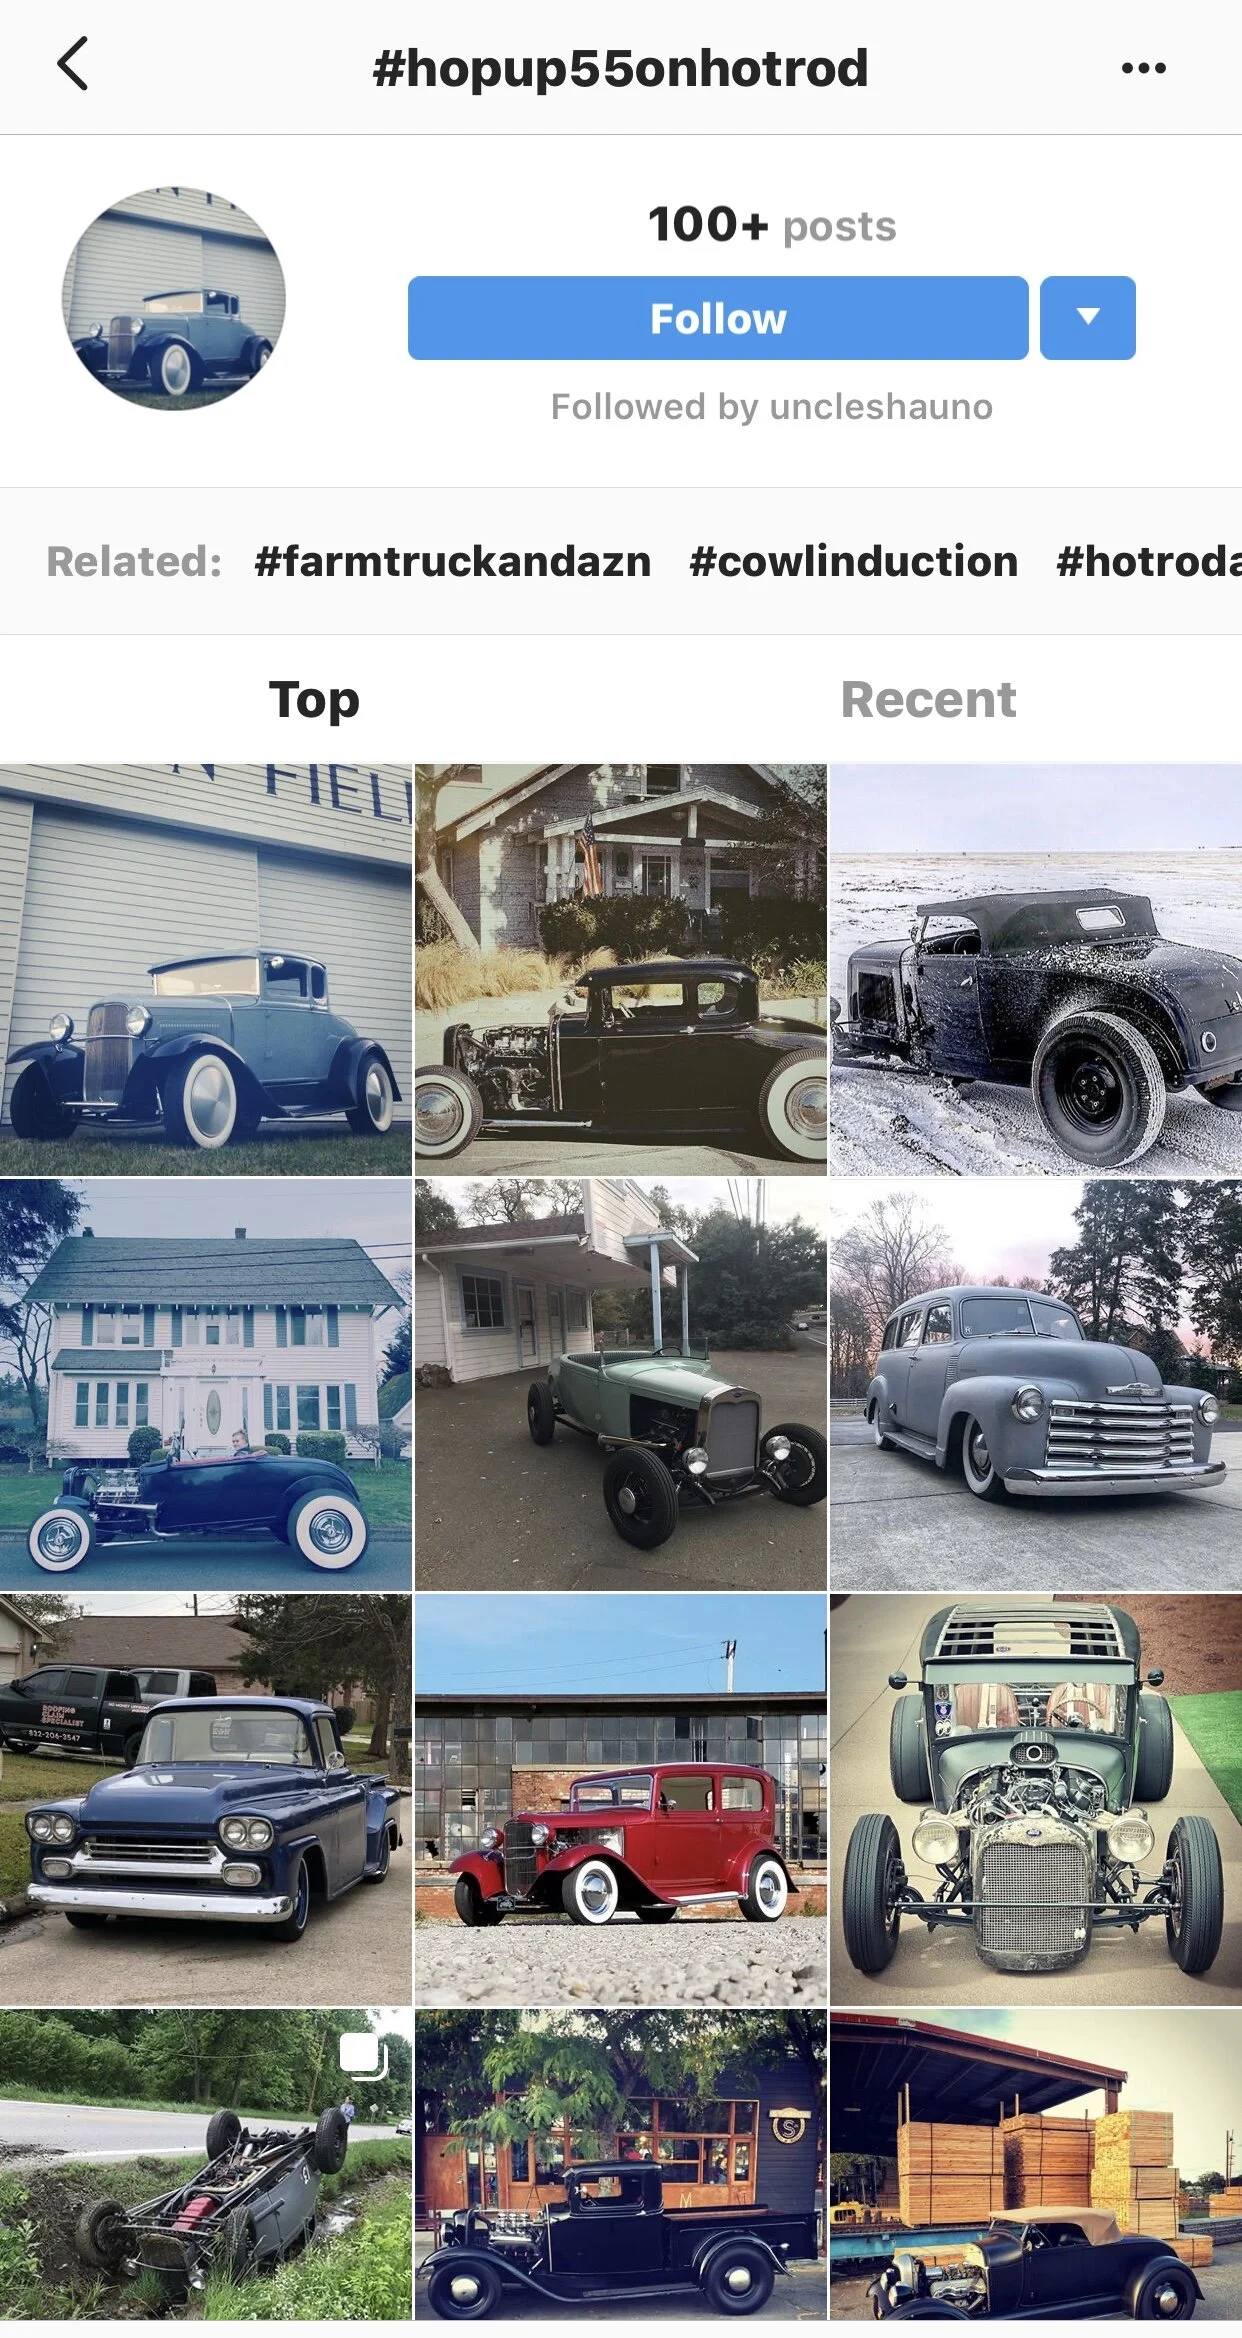Viewport: 1242px width, 2338px height.
Task: Open the green roadster by motel post
Action: (621, 1385)
